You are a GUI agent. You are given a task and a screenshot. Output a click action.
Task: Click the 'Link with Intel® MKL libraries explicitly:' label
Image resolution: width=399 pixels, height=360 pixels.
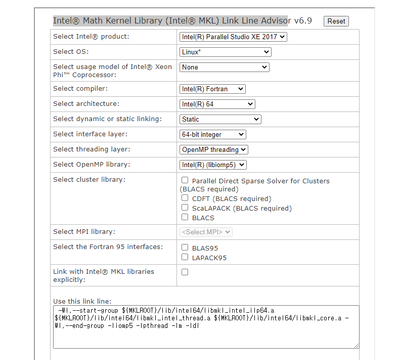coord(104,275)
